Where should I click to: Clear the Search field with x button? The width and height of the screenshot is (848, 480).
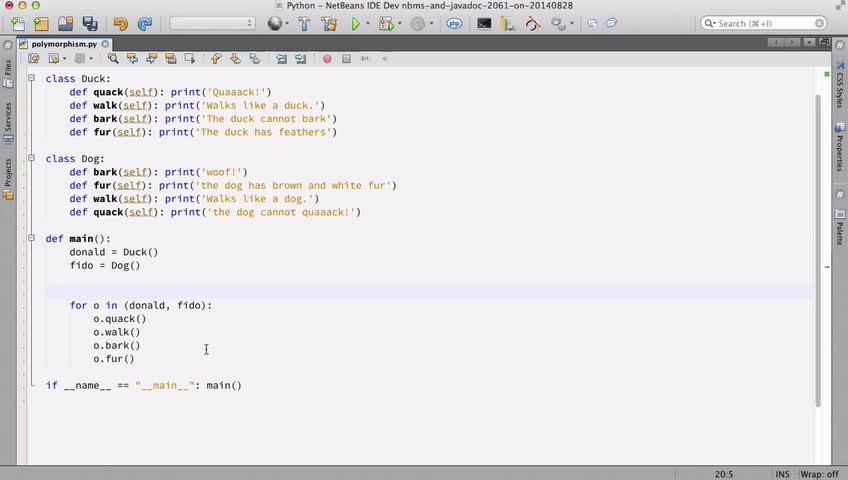point(820,23)
